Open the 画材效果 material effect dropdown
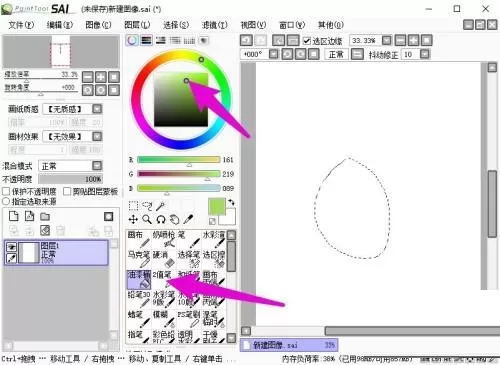500x365 pixels. 97,136
